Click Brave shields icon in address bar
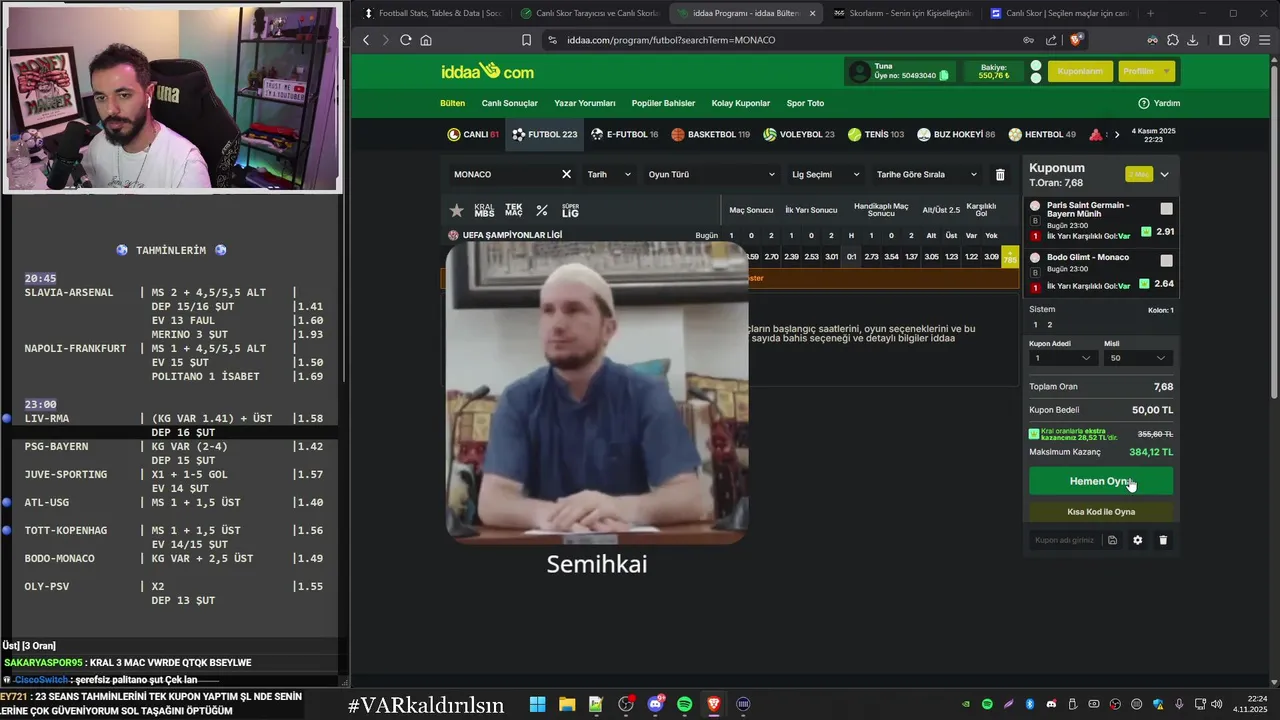This screenshot has height=720, width=1280. tap(1075, 40)
